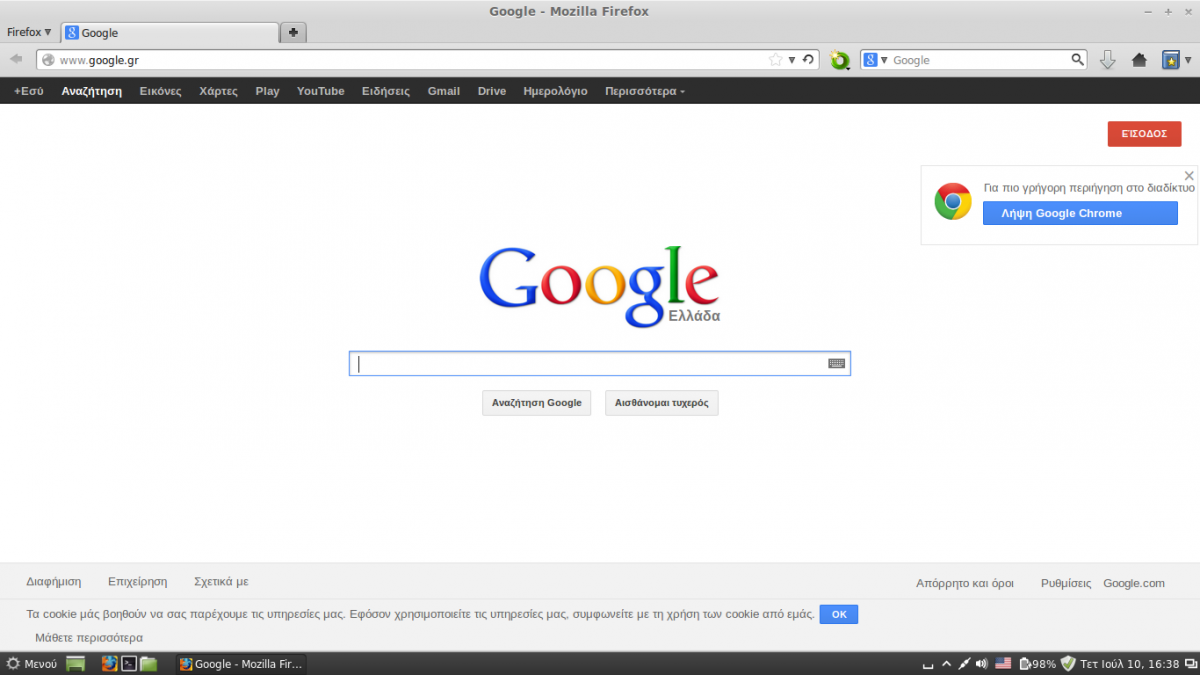Viewport: 1200px width, 675px height.
Task: Open Ειδήσεις in the Google bar
Action: (386, 91)
